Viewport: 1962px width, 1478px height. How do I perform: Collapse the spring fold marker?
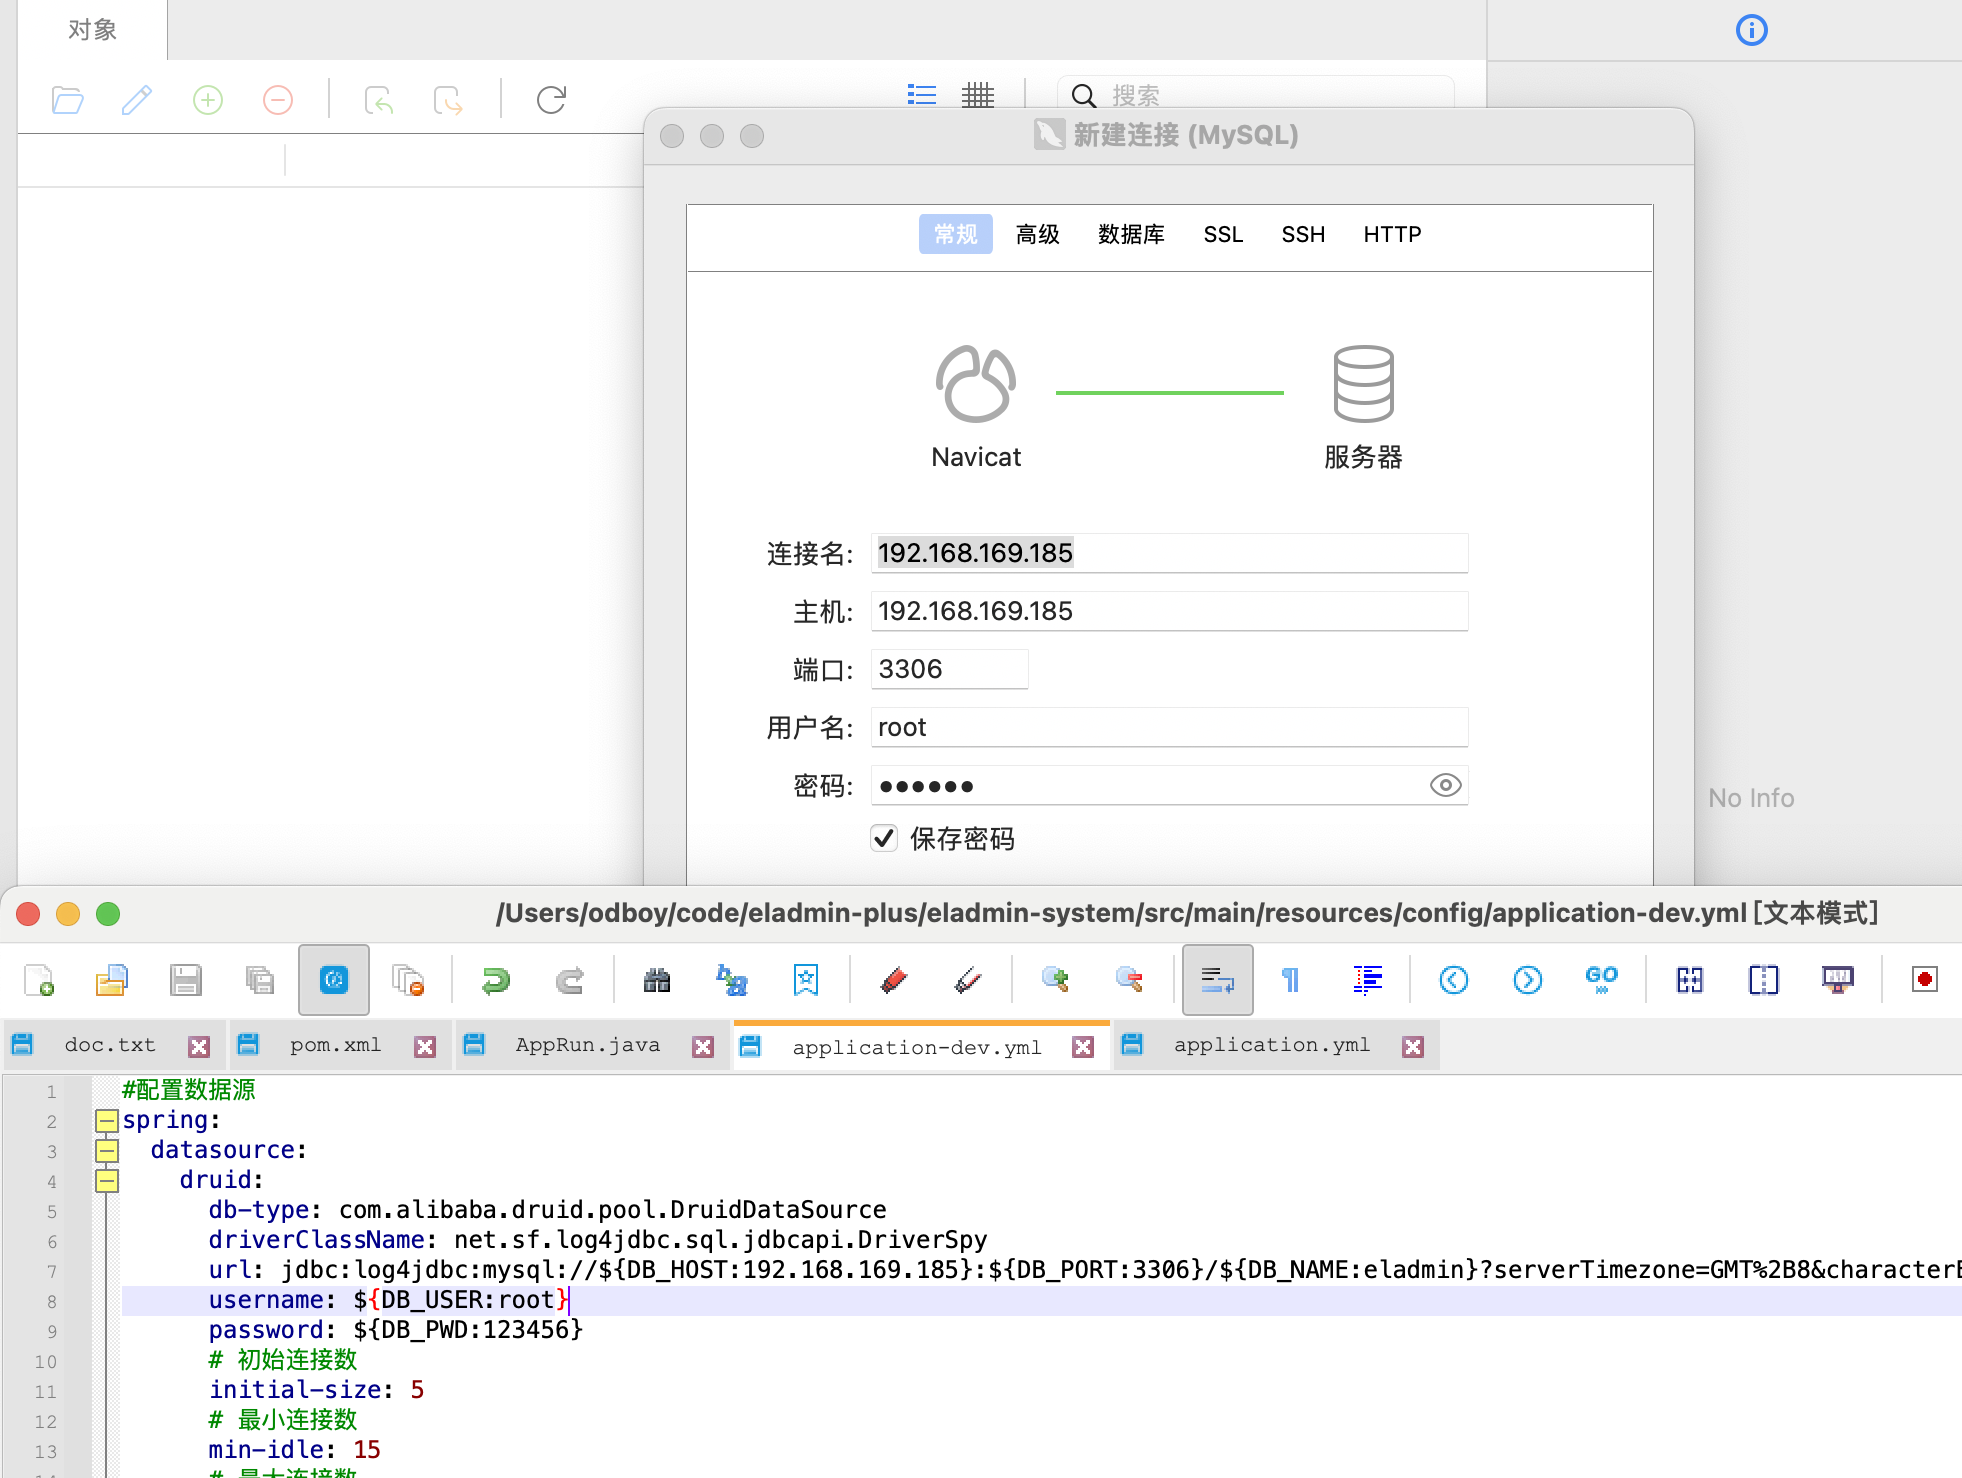click(107, 1120)
